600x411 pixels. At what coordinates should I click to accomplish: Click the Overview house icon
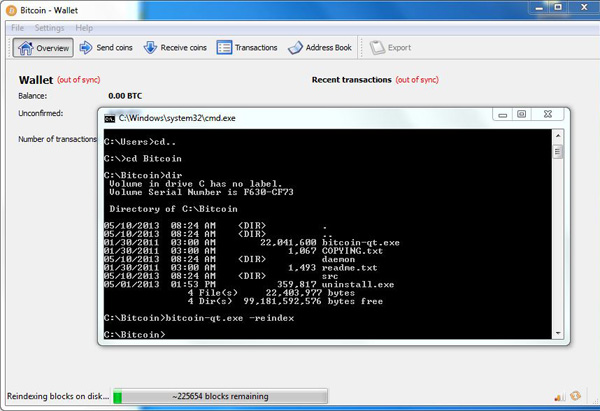[26, 48]
